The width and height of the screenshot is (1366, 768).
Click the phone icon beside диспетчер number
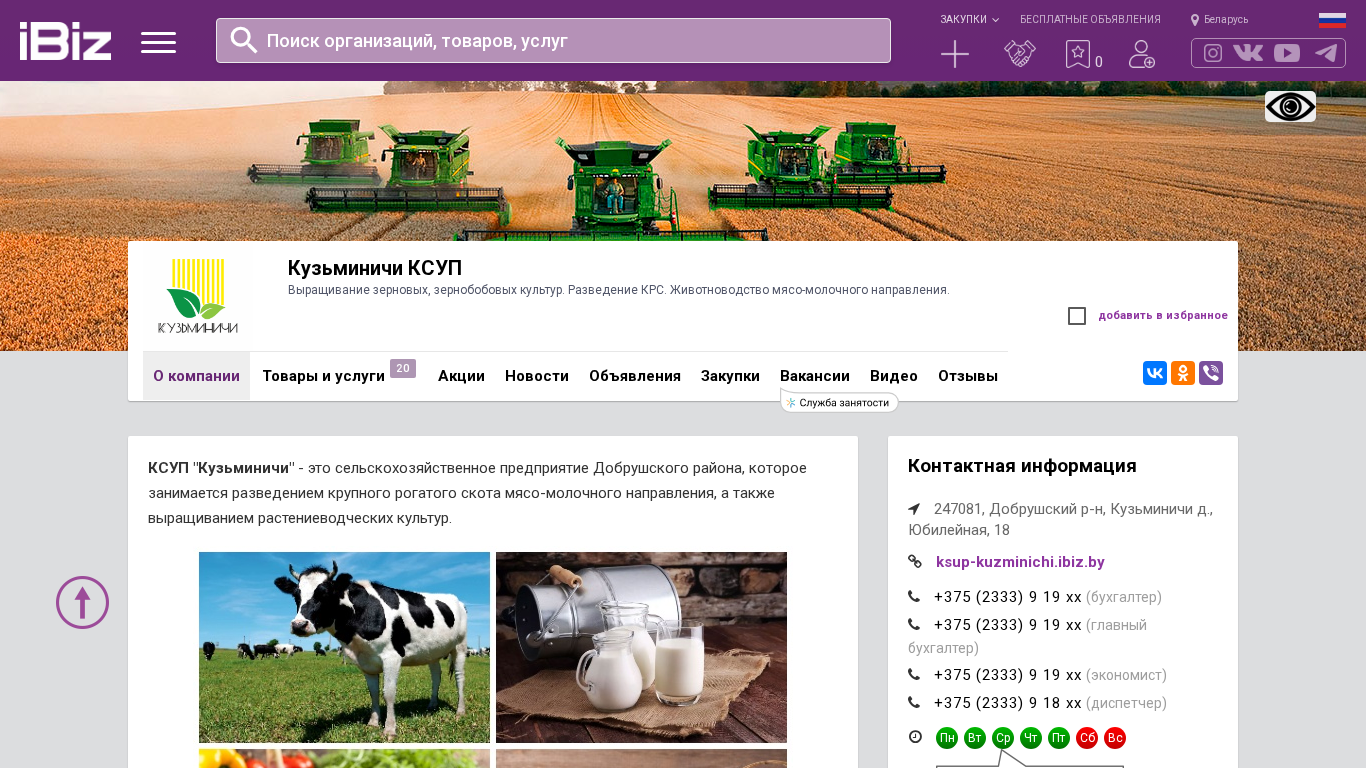(914, 703)
